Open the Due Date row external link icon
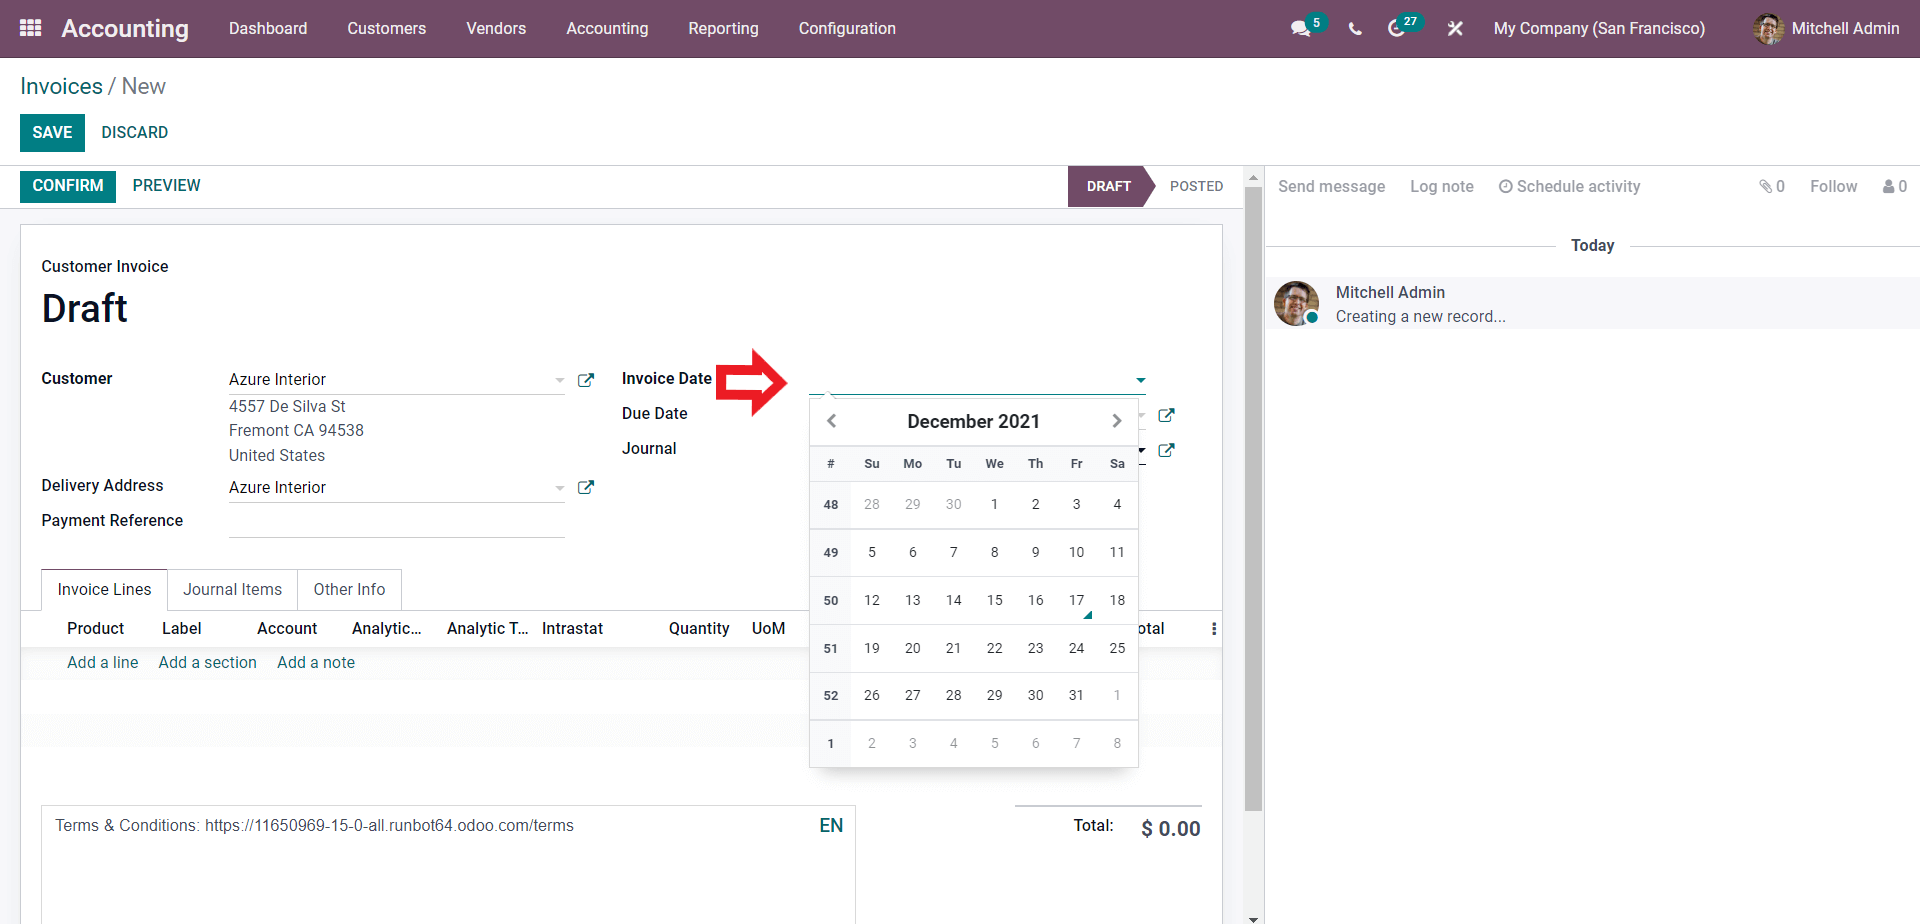The image size is (1920, 924). pyautogui.click(x=1166, y=415)
